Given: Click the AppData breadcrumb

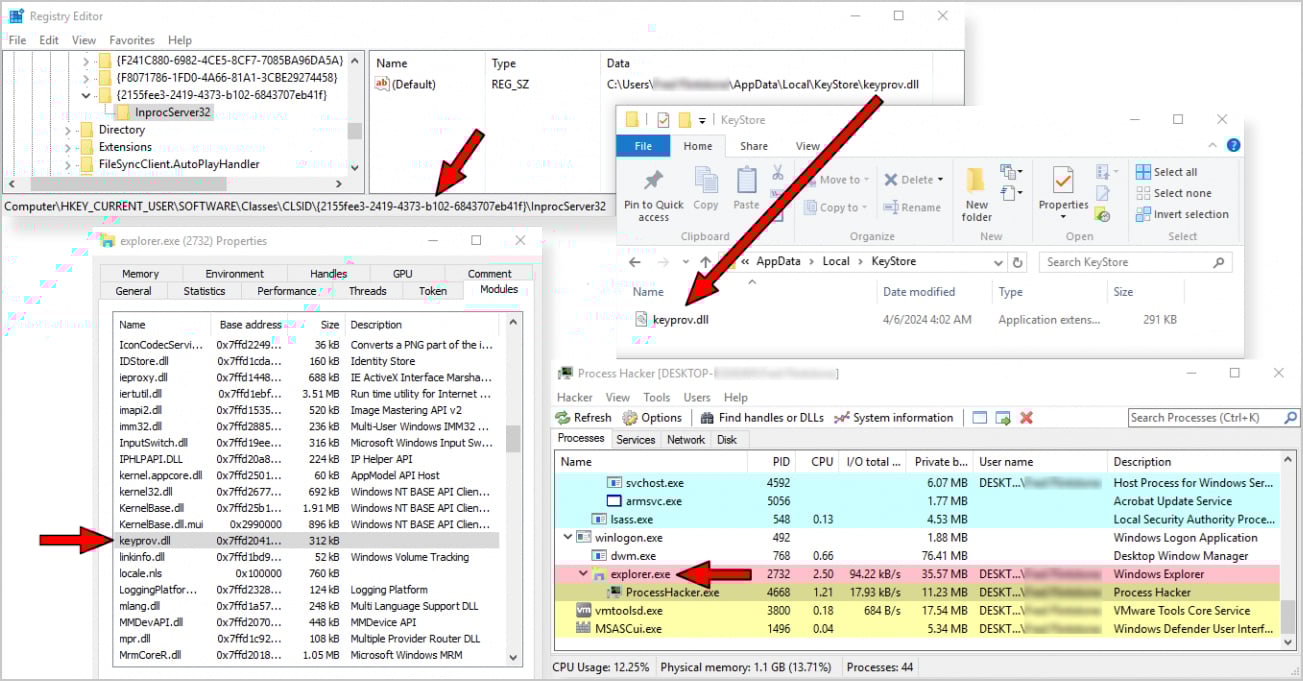Looking at the screenshot, I should point(780,261).
